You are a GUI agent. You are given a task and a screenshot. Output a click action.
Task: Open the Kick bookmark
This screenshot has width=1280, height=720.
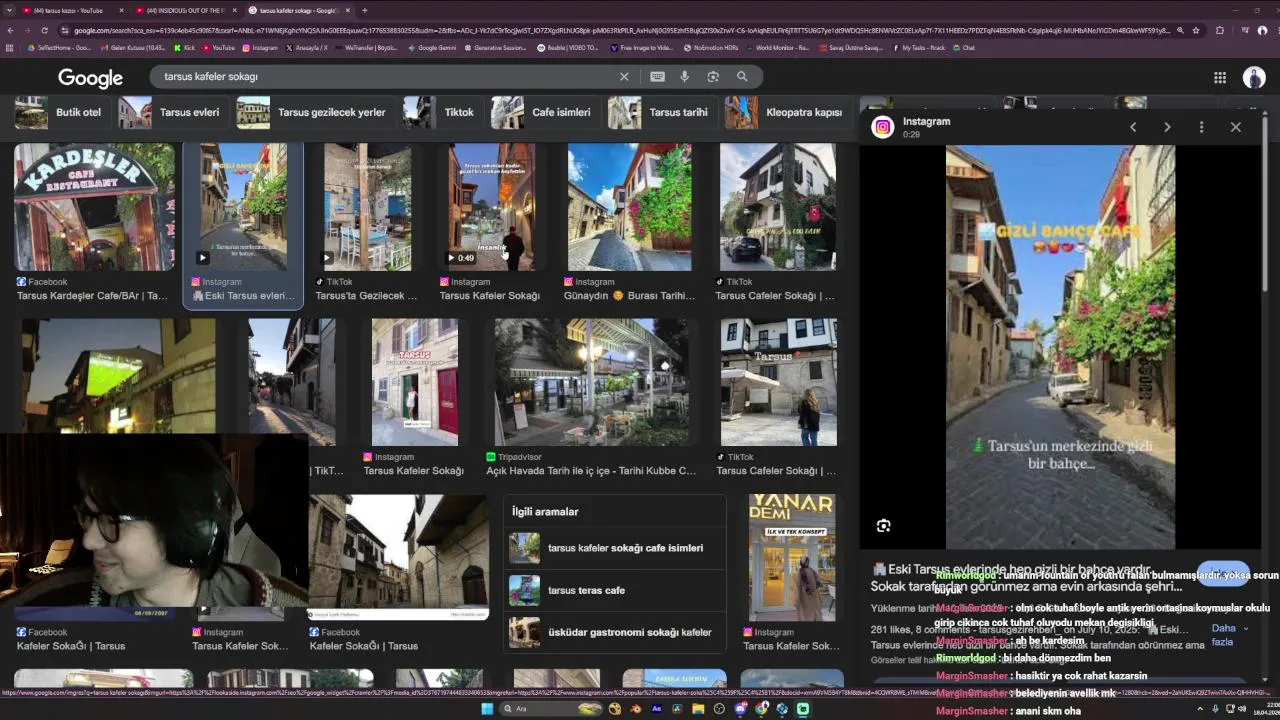(x=185, y=48)
